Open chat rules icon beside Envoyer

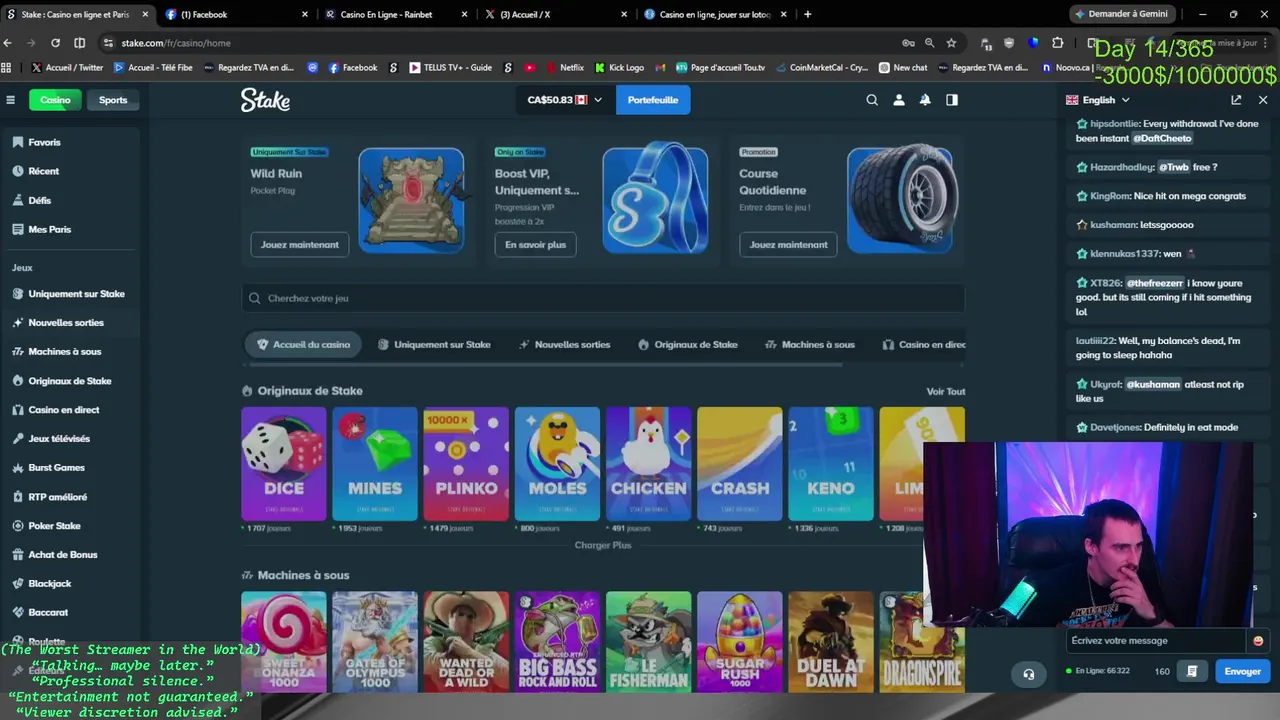(x=1192, y=671)
